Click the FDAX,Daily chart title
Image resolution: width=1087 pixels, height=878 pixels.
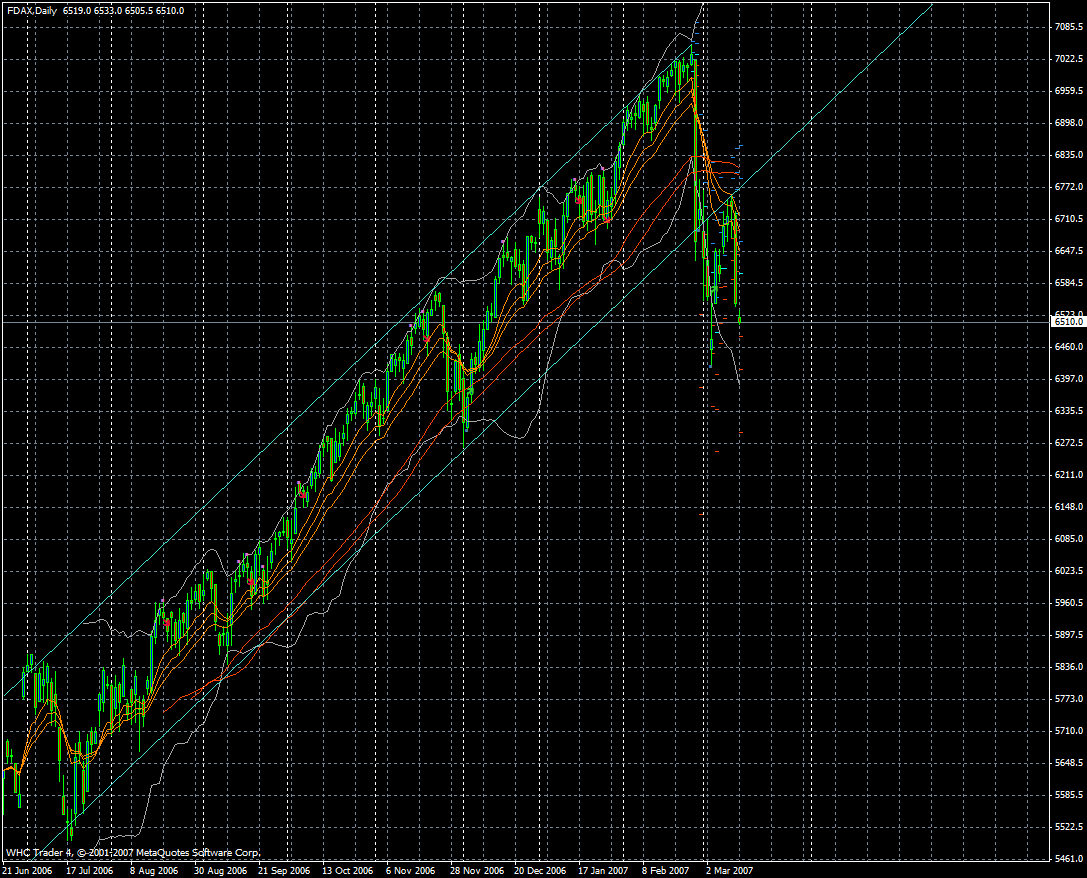pyautogui.click(x=32, y=11)
